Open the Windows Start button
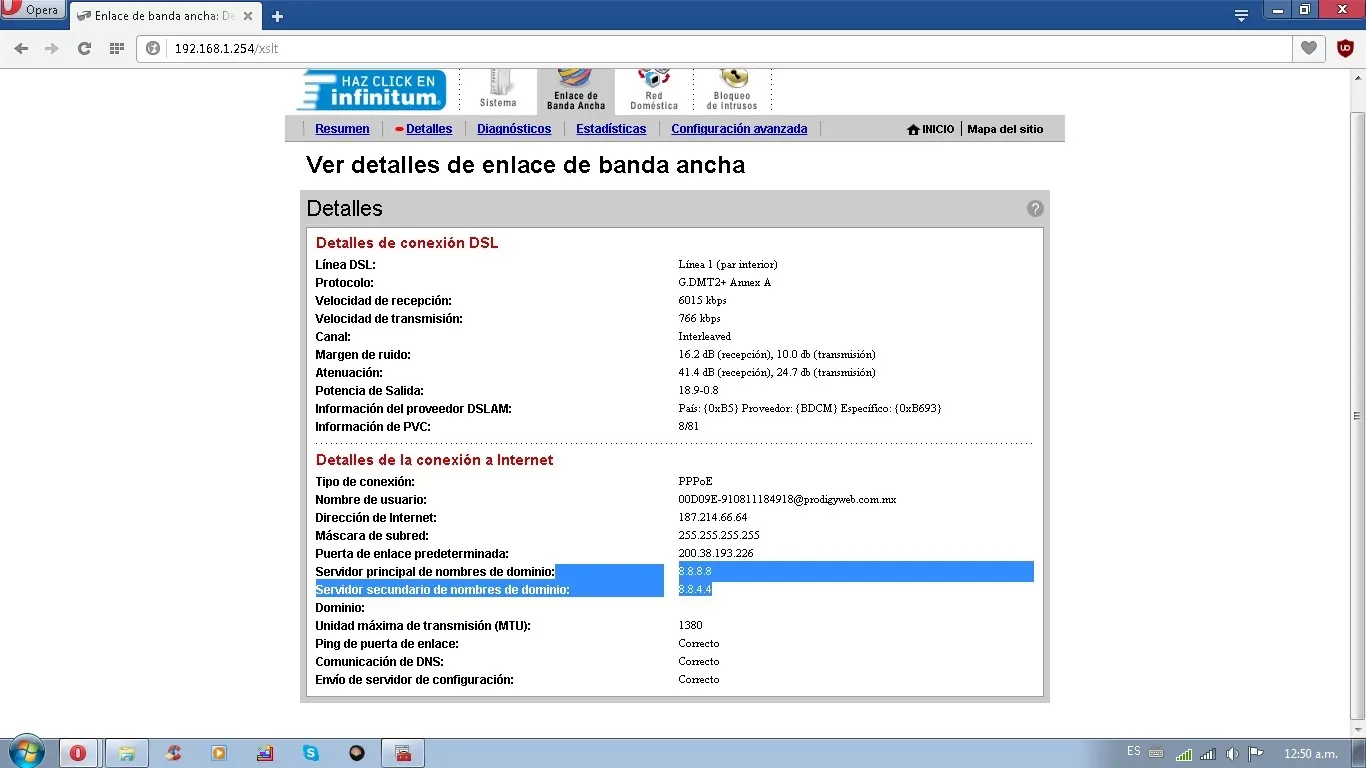This screenshot has height=768, width=1366. (26, 752)
